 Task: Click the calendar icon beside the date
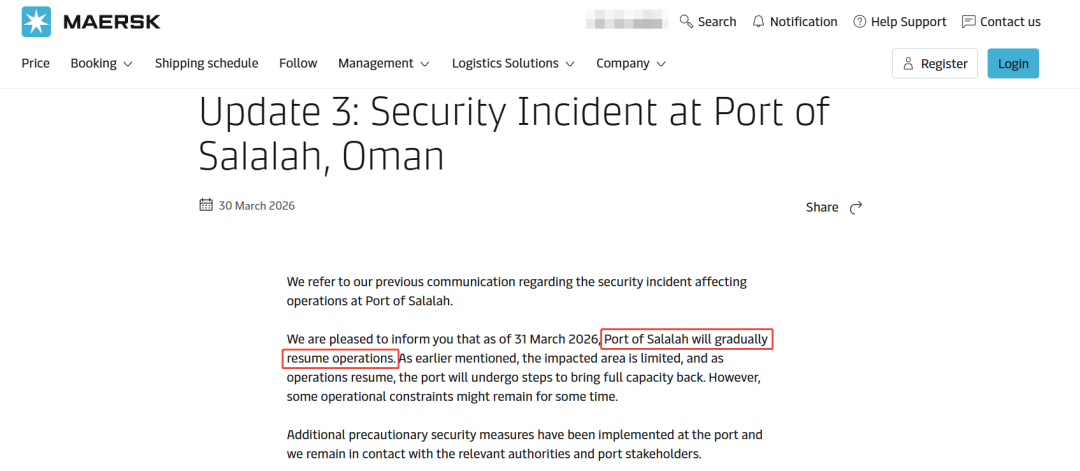tap(206, 205)
